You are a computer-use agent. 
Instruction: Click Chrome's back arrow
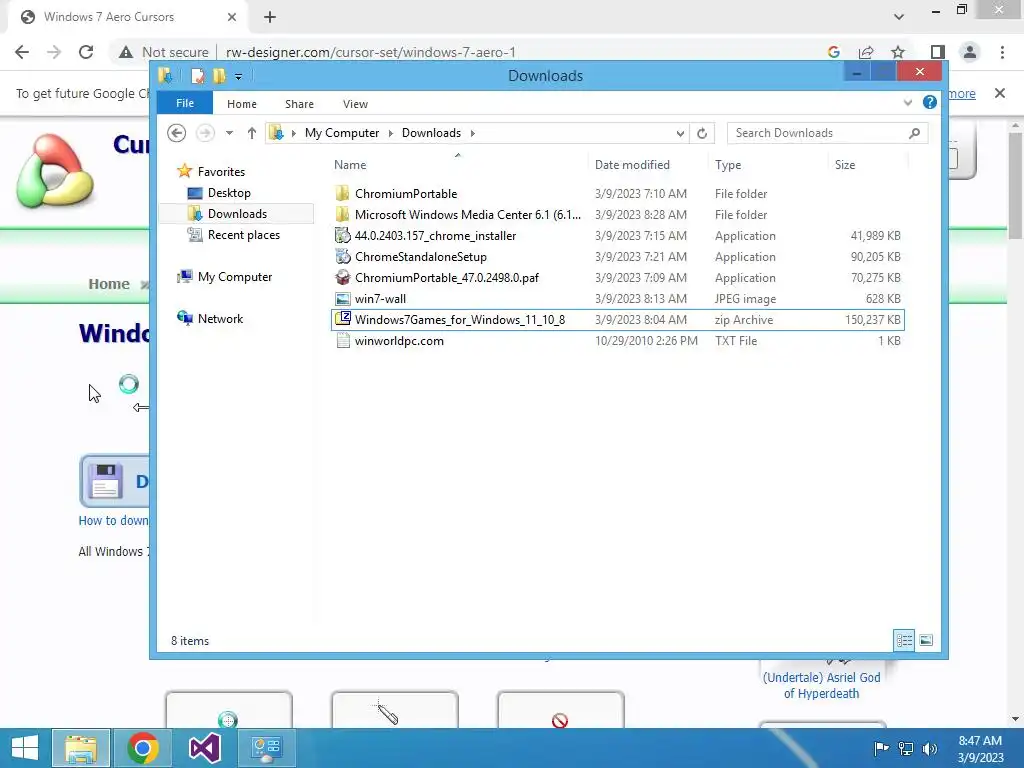pyautogui.click(x=22, y=52)
